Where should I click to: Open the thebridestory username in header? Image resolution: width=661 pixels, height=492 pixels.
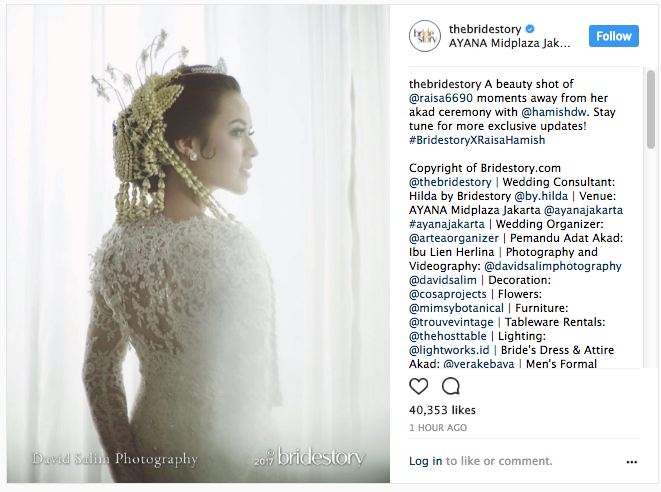point(485,29)
